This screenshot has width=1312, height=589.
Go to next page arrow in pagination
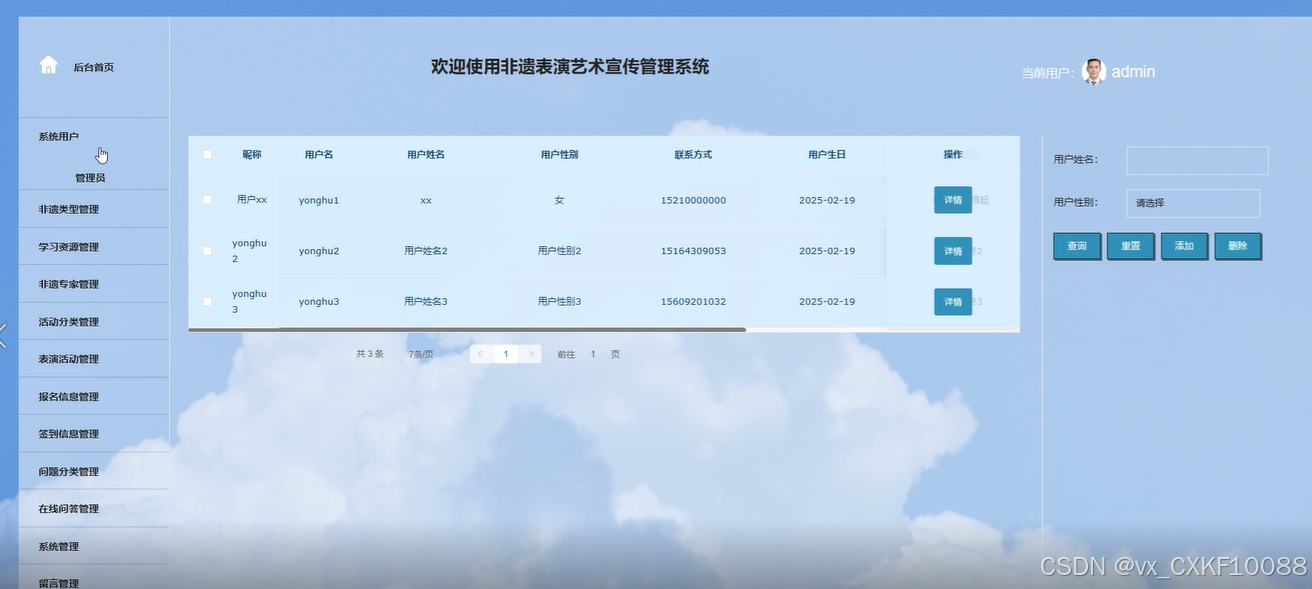coord(531,354)
